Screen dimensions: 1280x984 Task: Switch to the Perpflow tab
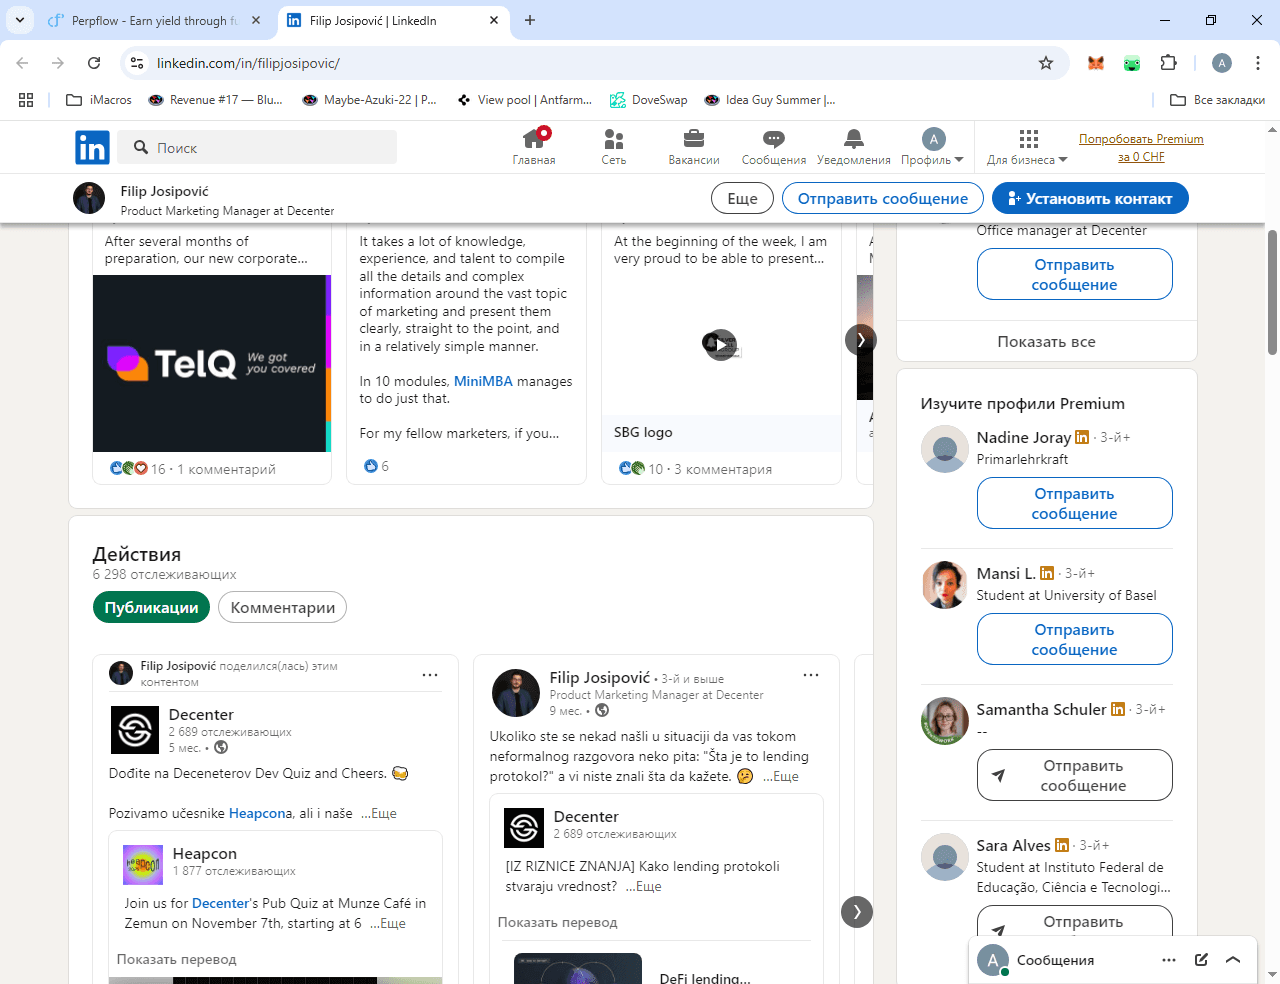tap(154, 20)
